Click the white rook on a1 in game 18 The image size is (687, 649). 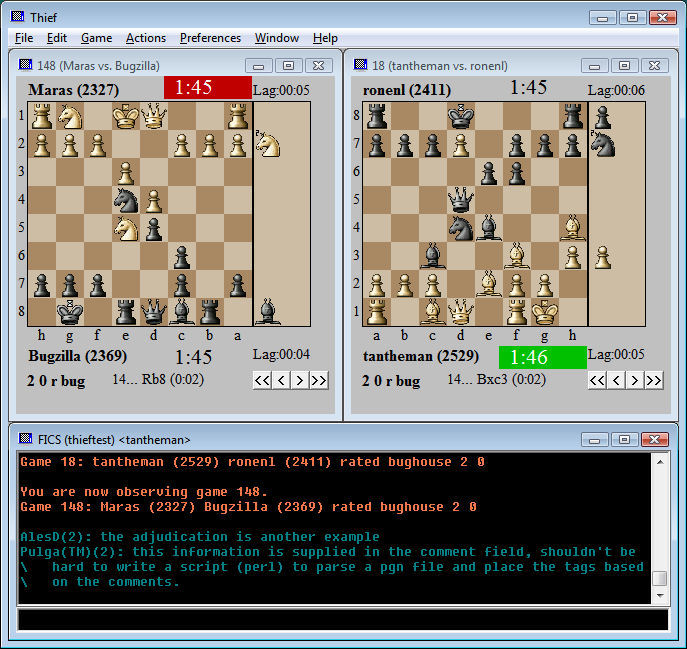click(376, 312)
